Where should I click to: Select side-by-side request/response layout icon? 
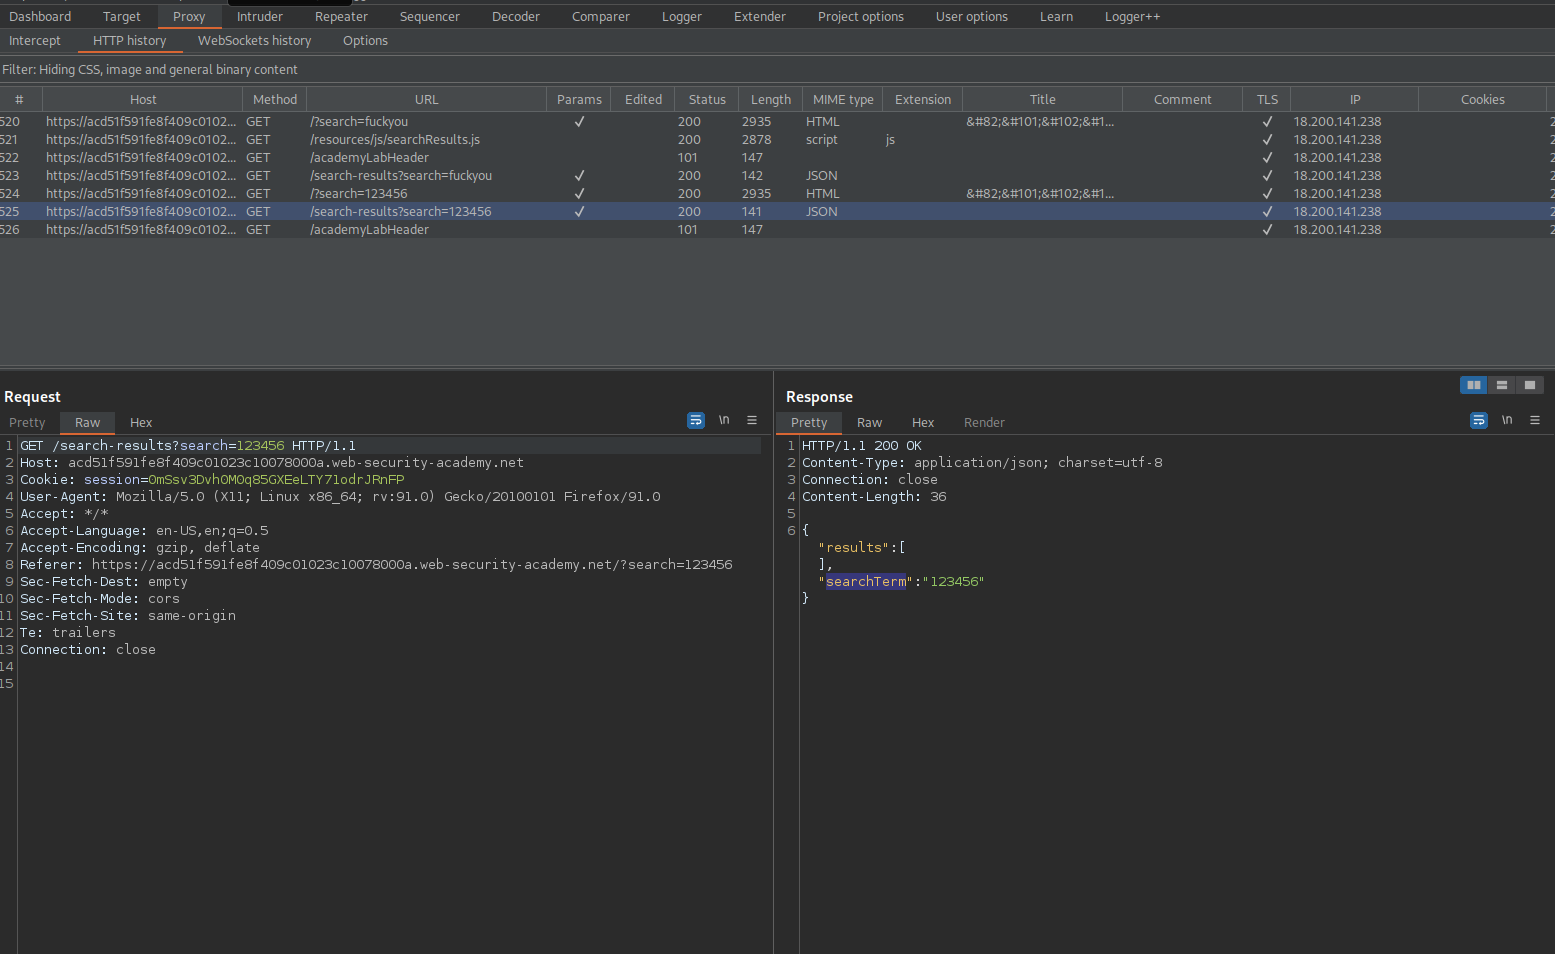(x=1474, y=385)
